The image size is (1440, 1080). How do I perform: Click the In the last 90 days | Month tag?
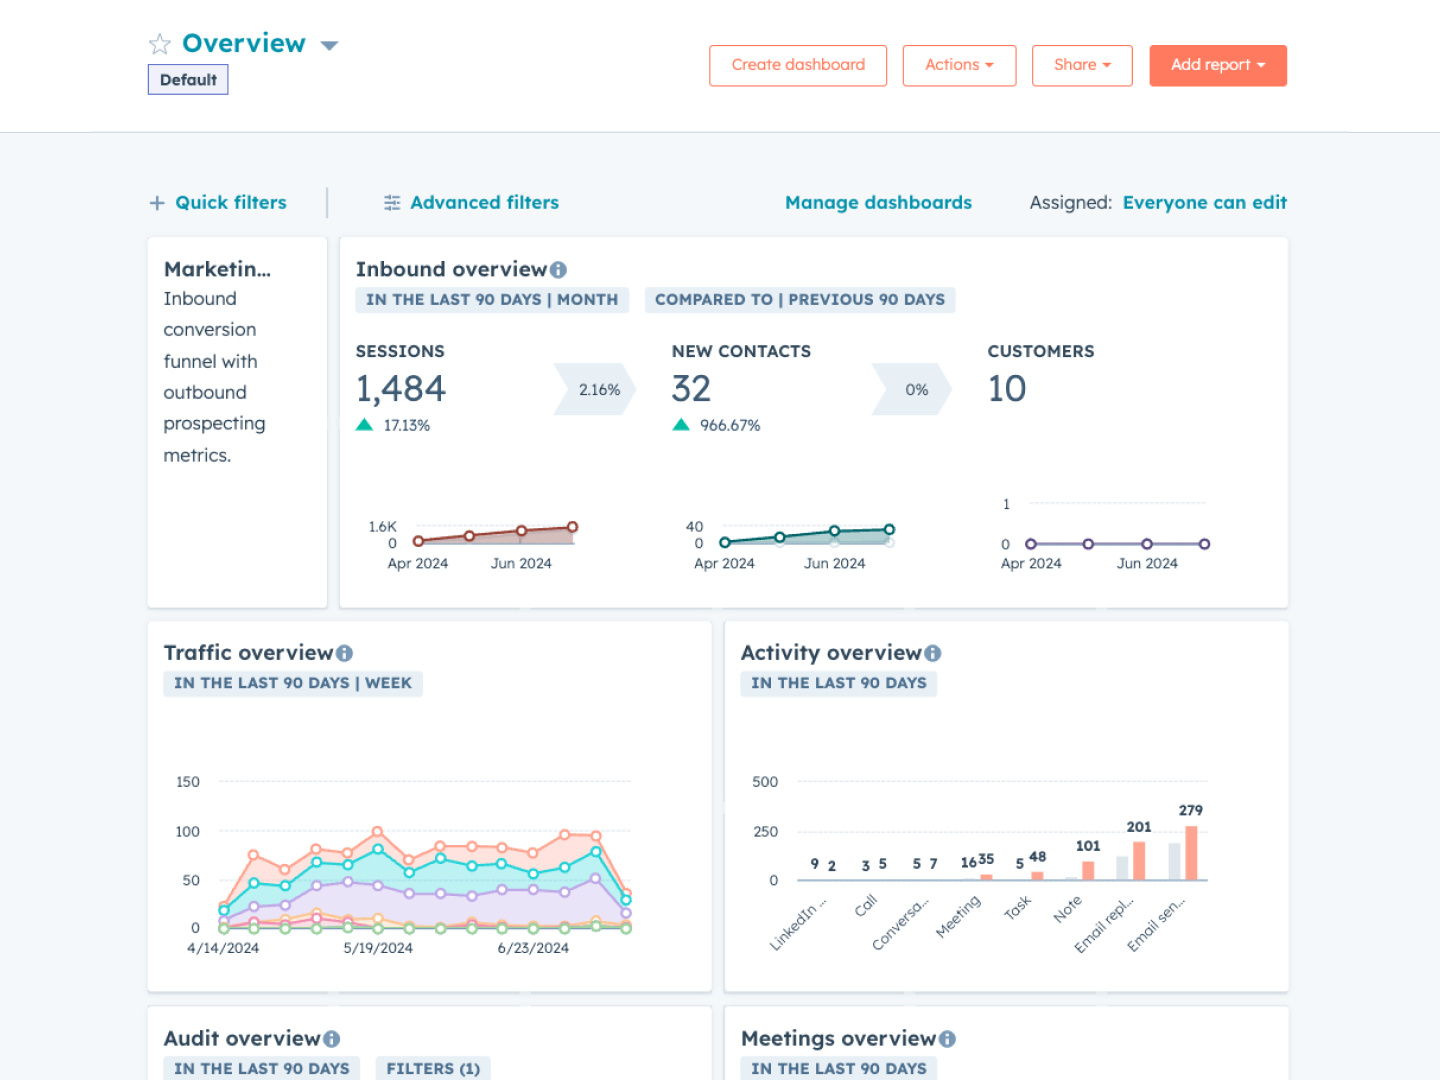coord(492,299)
